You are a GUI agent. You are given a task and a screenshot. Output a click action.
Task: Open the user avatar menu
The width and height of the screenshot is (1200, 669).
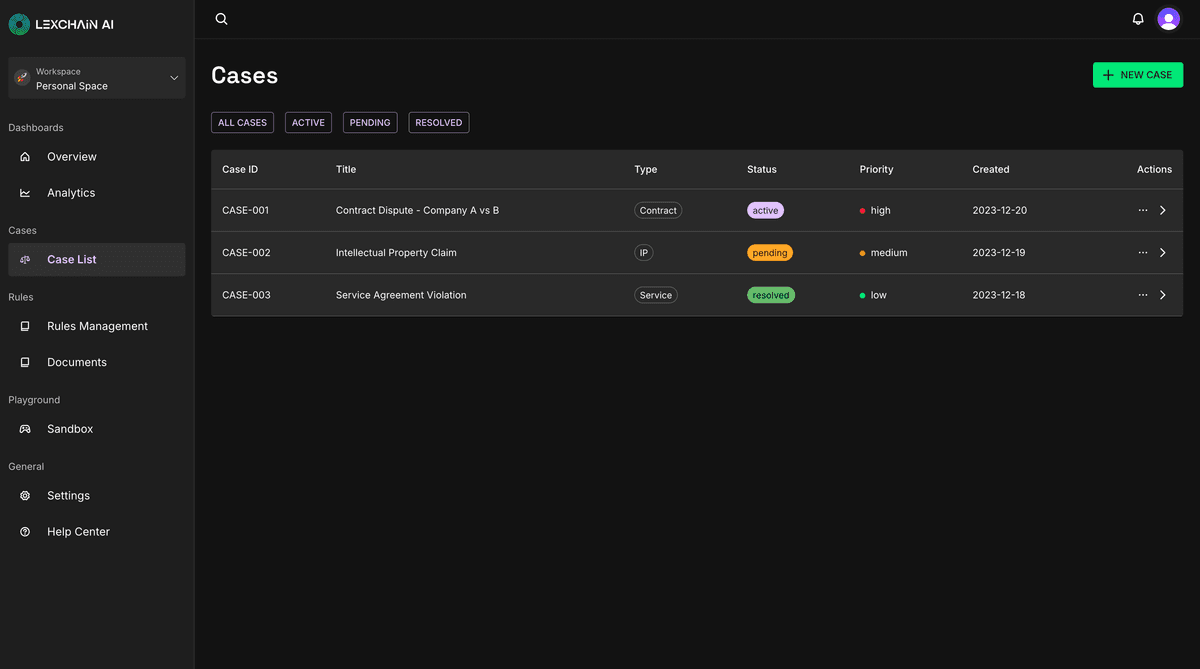pyautogui.click(x=1168, y=19)
